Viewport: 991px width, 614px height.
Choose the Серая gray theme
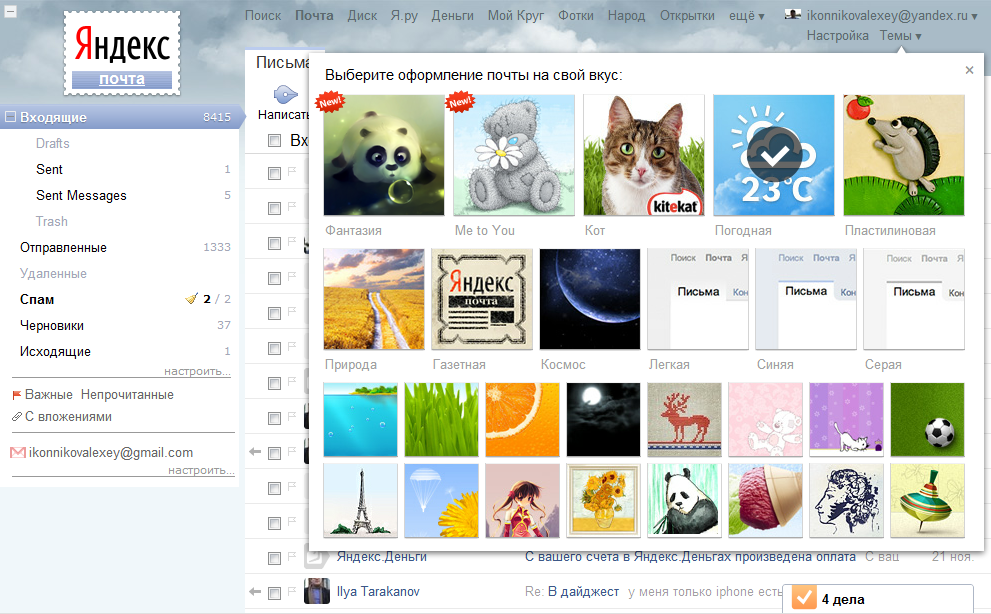914,299
